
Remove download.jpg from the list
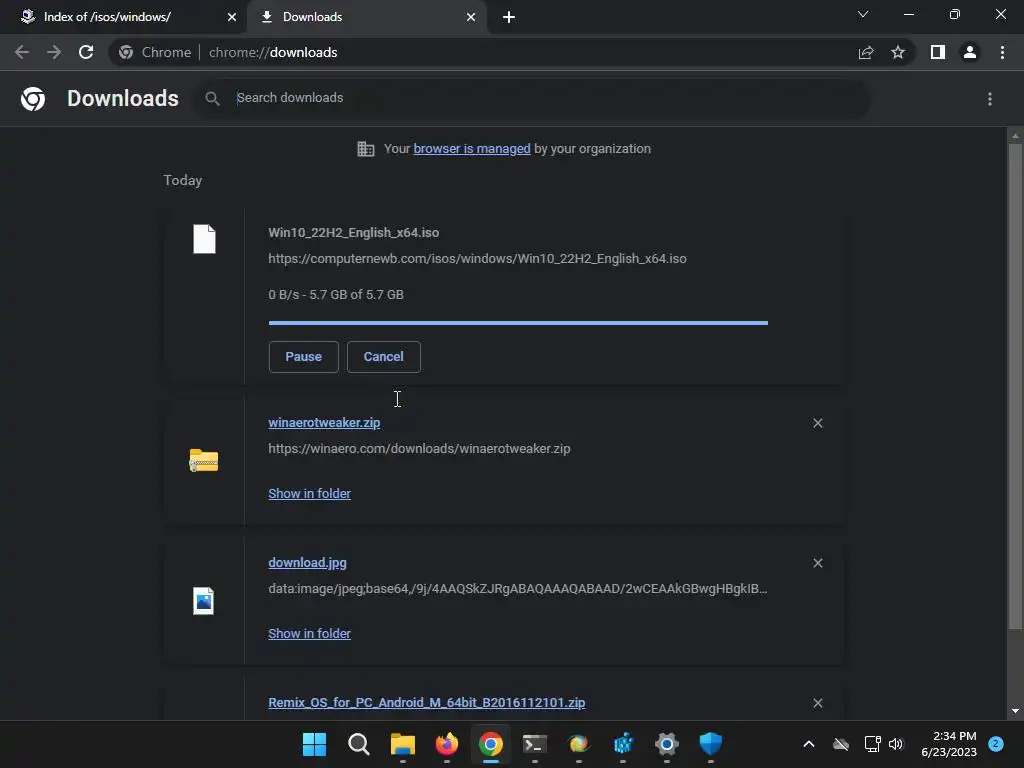tap(818, 563)
